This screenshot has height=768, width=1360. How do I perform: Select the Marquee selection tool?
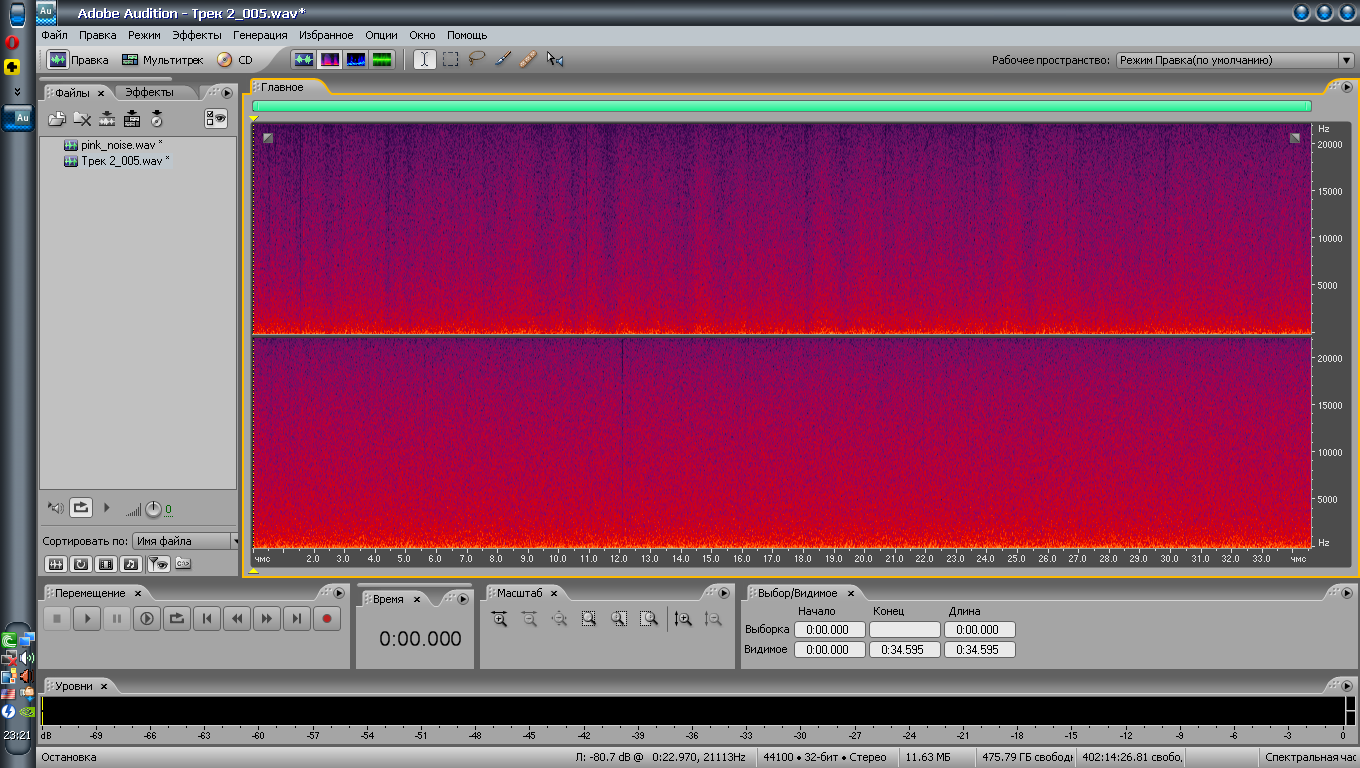click(x=451, y=60)
